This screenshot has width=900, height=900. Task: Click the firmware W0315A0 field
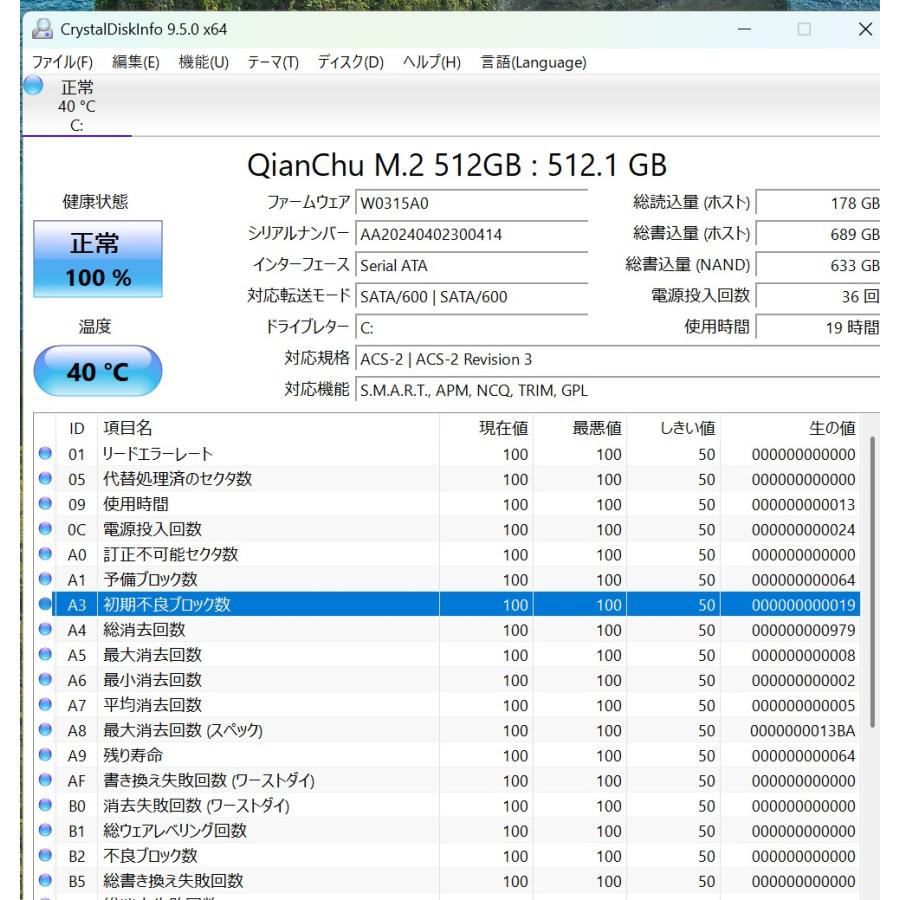472,204
